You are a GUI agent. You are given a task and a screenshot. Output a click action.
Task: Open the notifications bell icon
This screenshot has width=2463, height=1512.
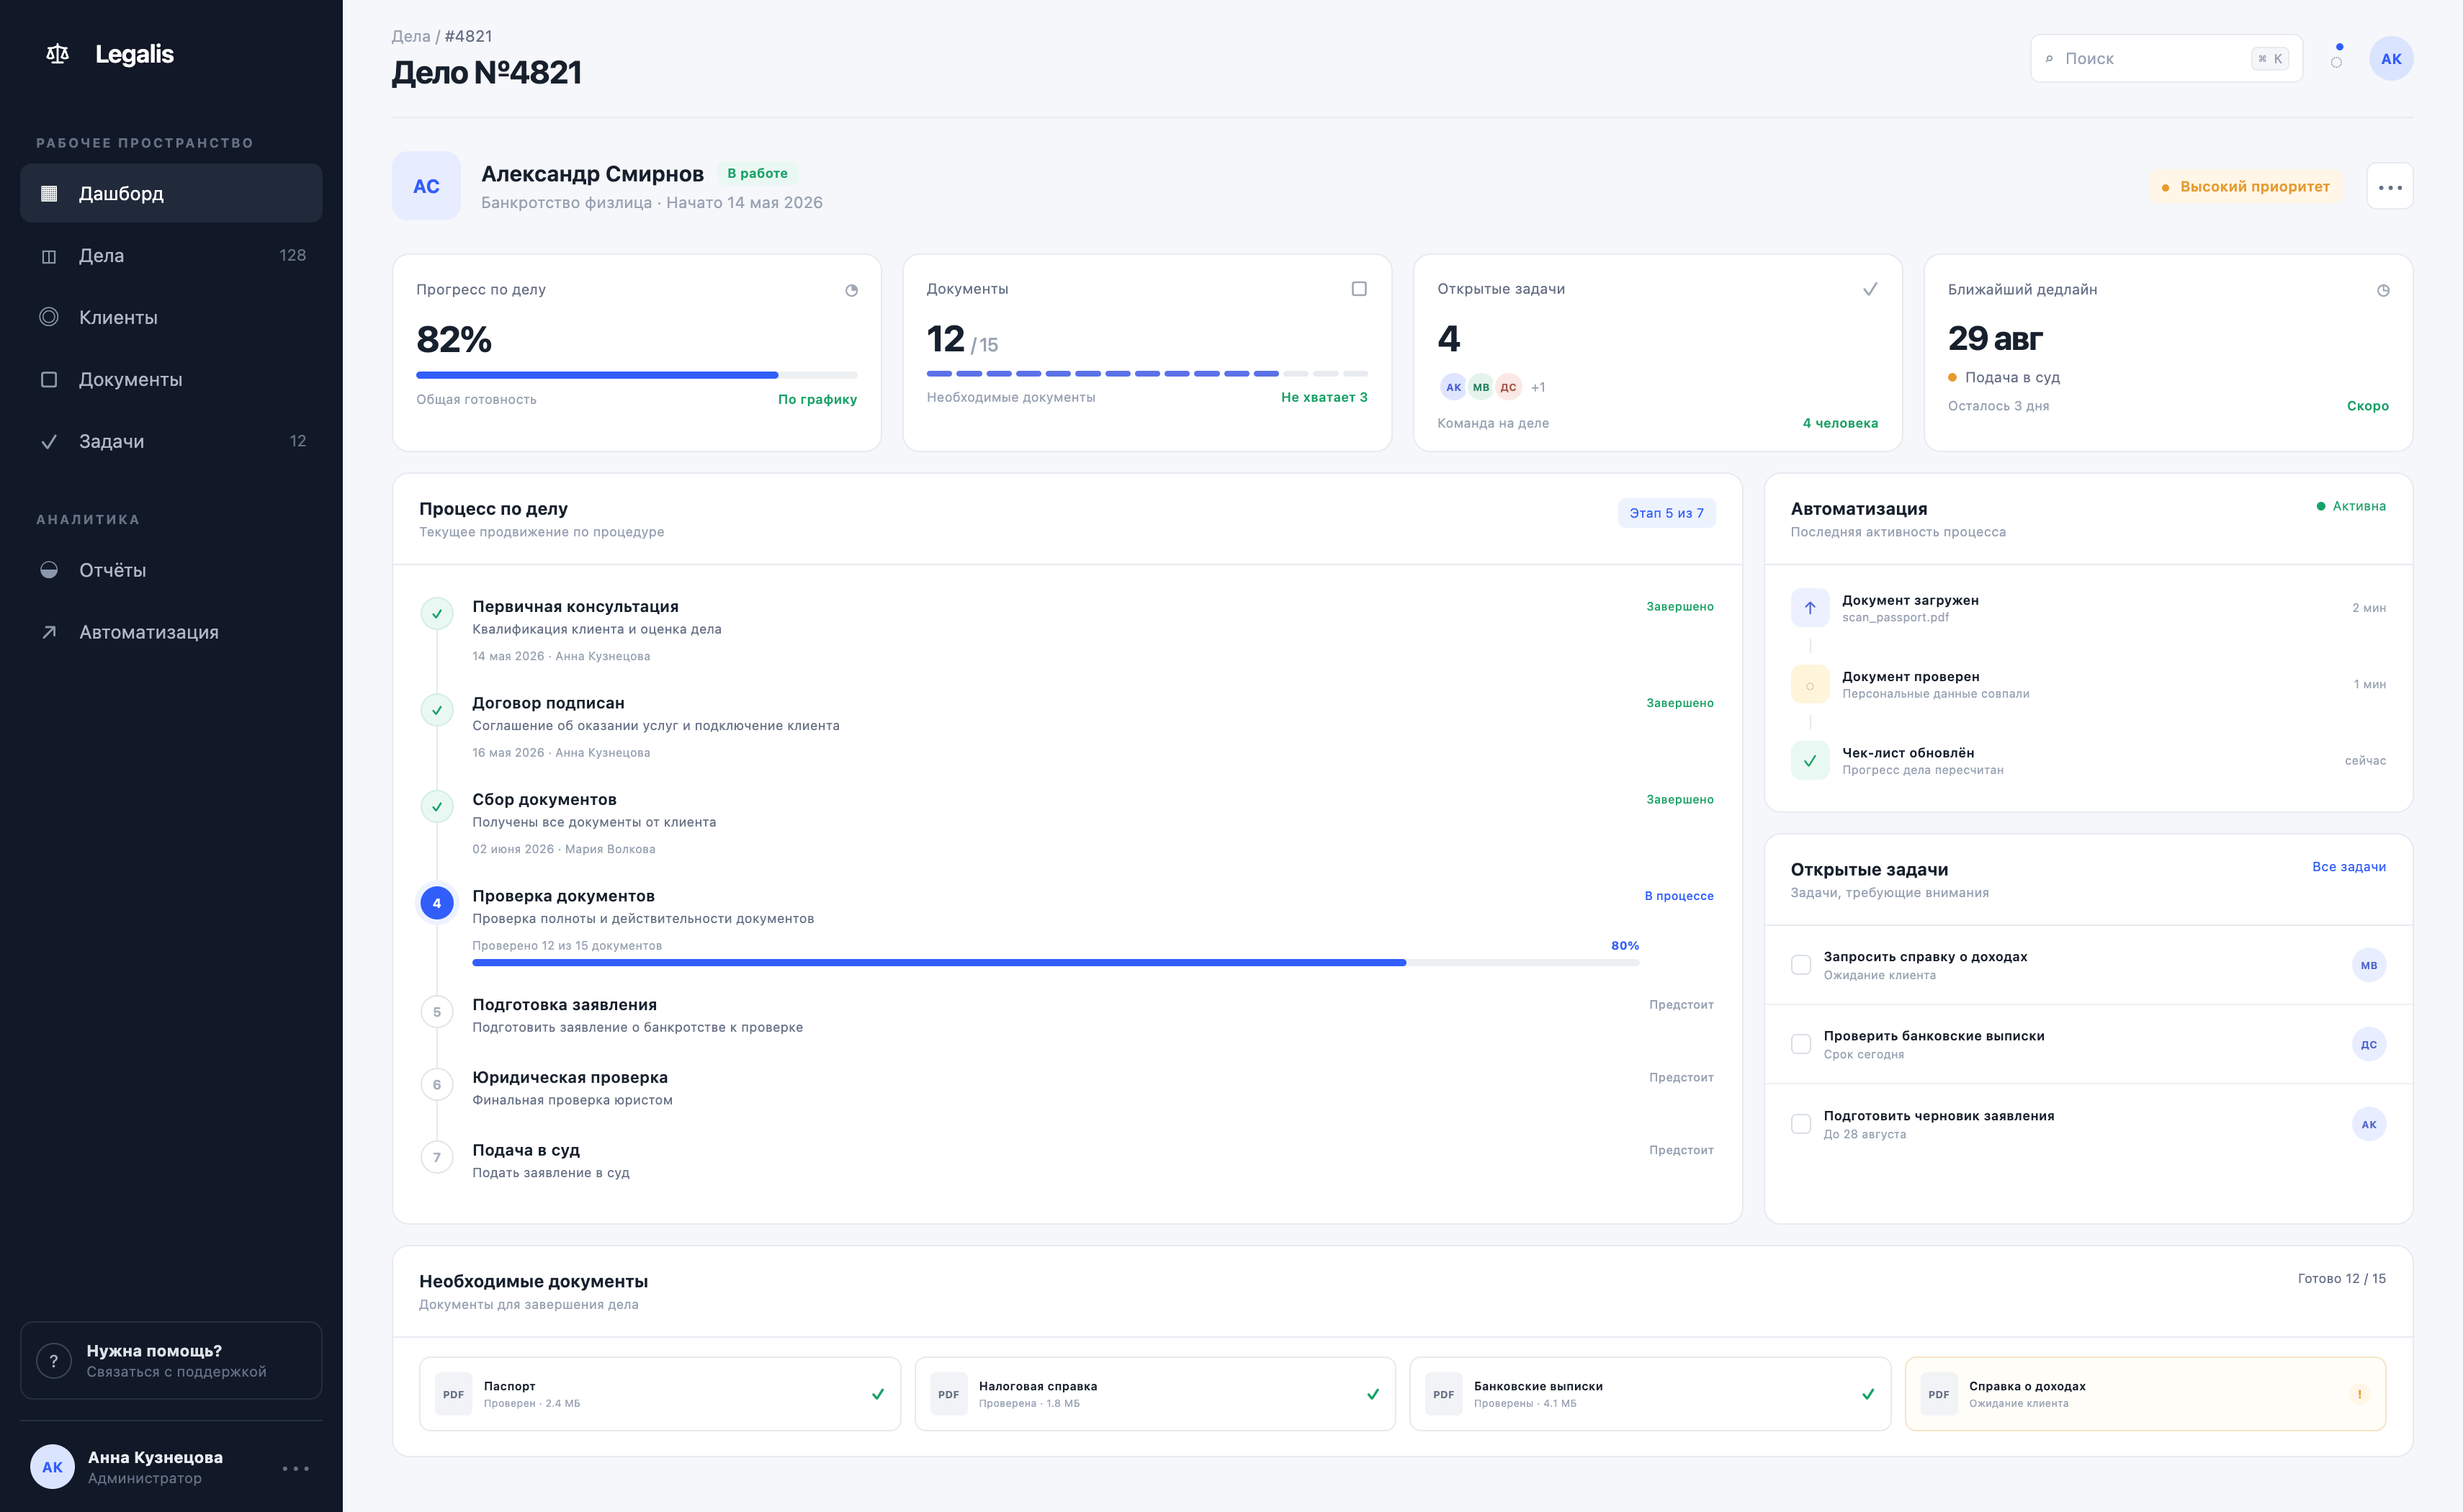(x=2336, y=57)
